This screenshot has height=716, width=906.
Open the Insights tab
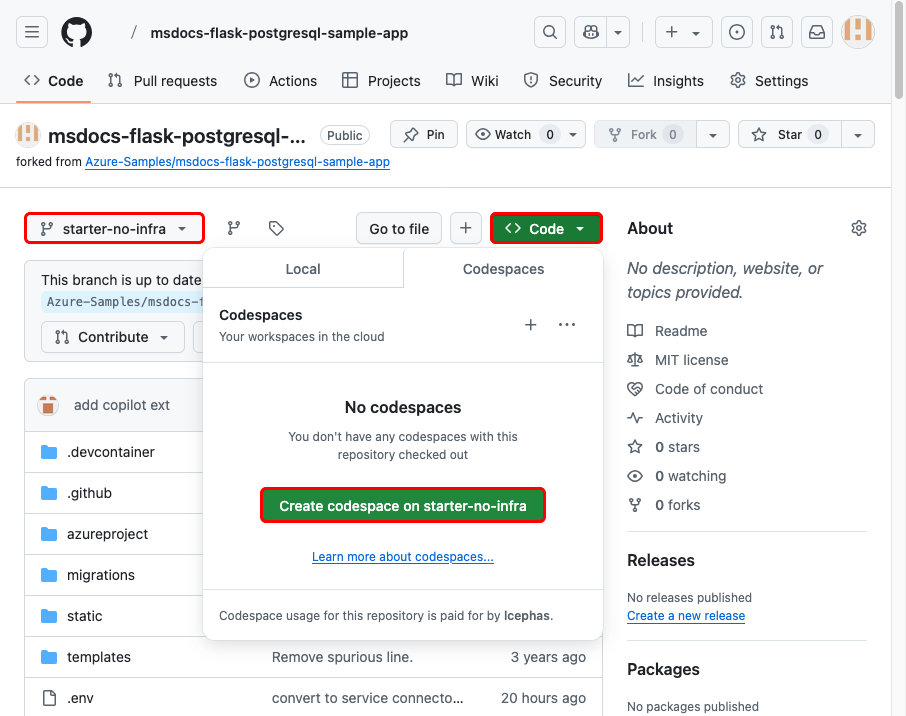(x=665, y=80)
